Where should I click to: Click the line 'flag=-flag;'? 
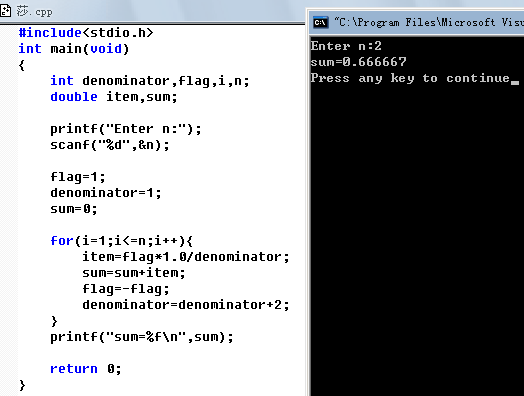click(x=126, y=289)
